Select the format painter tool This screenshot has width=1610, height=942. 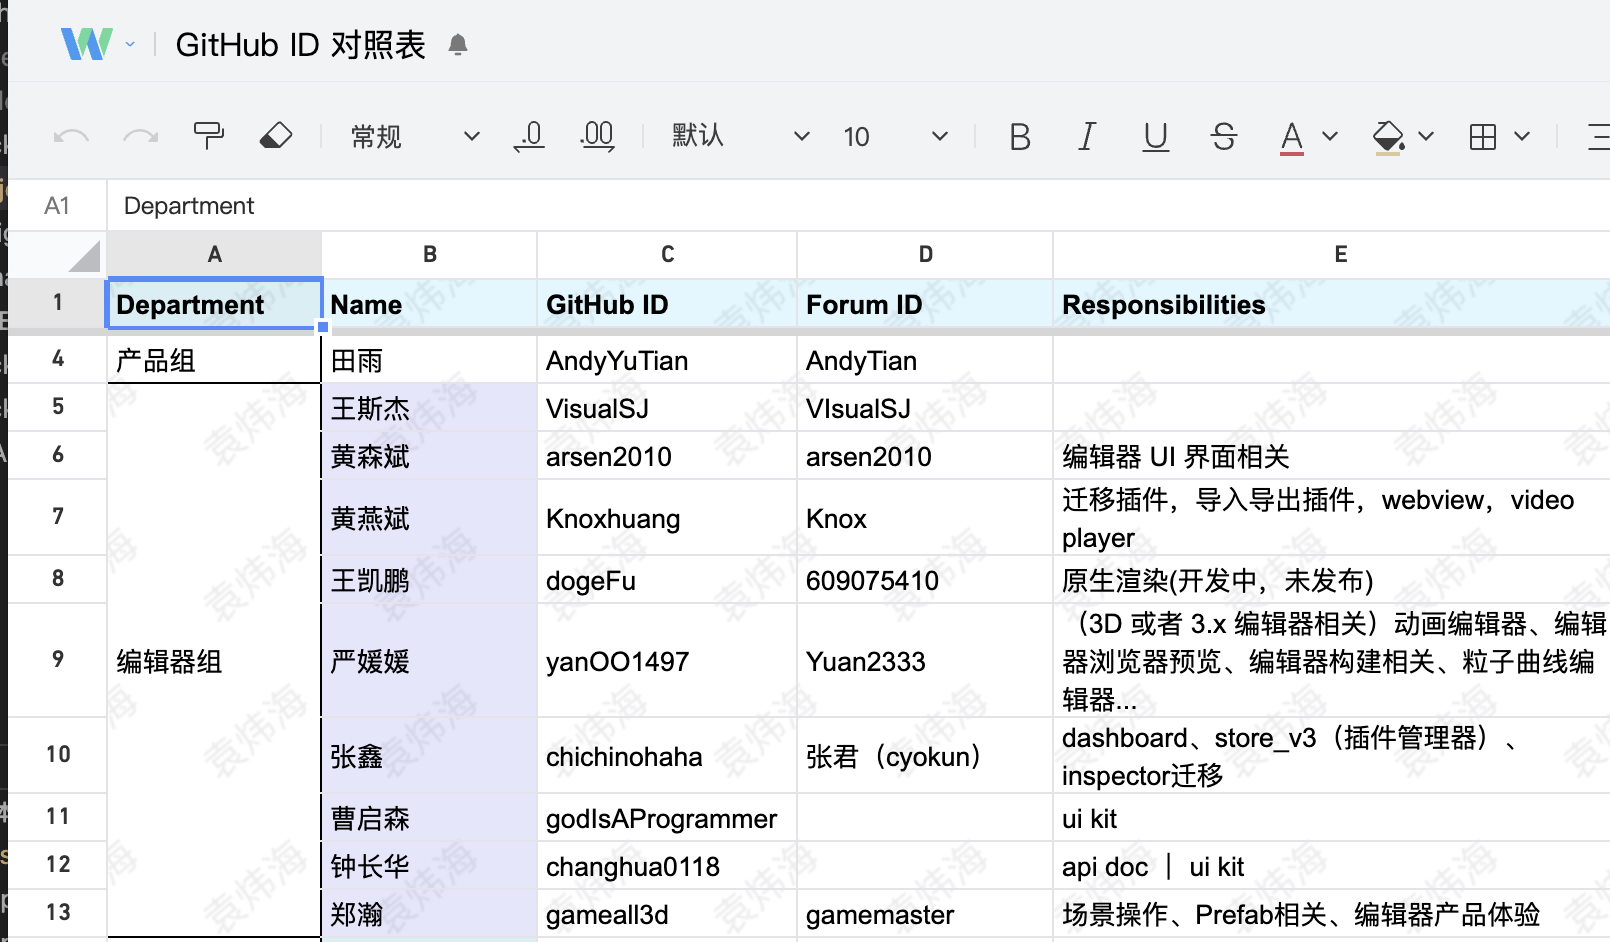[x=208, y=136]
